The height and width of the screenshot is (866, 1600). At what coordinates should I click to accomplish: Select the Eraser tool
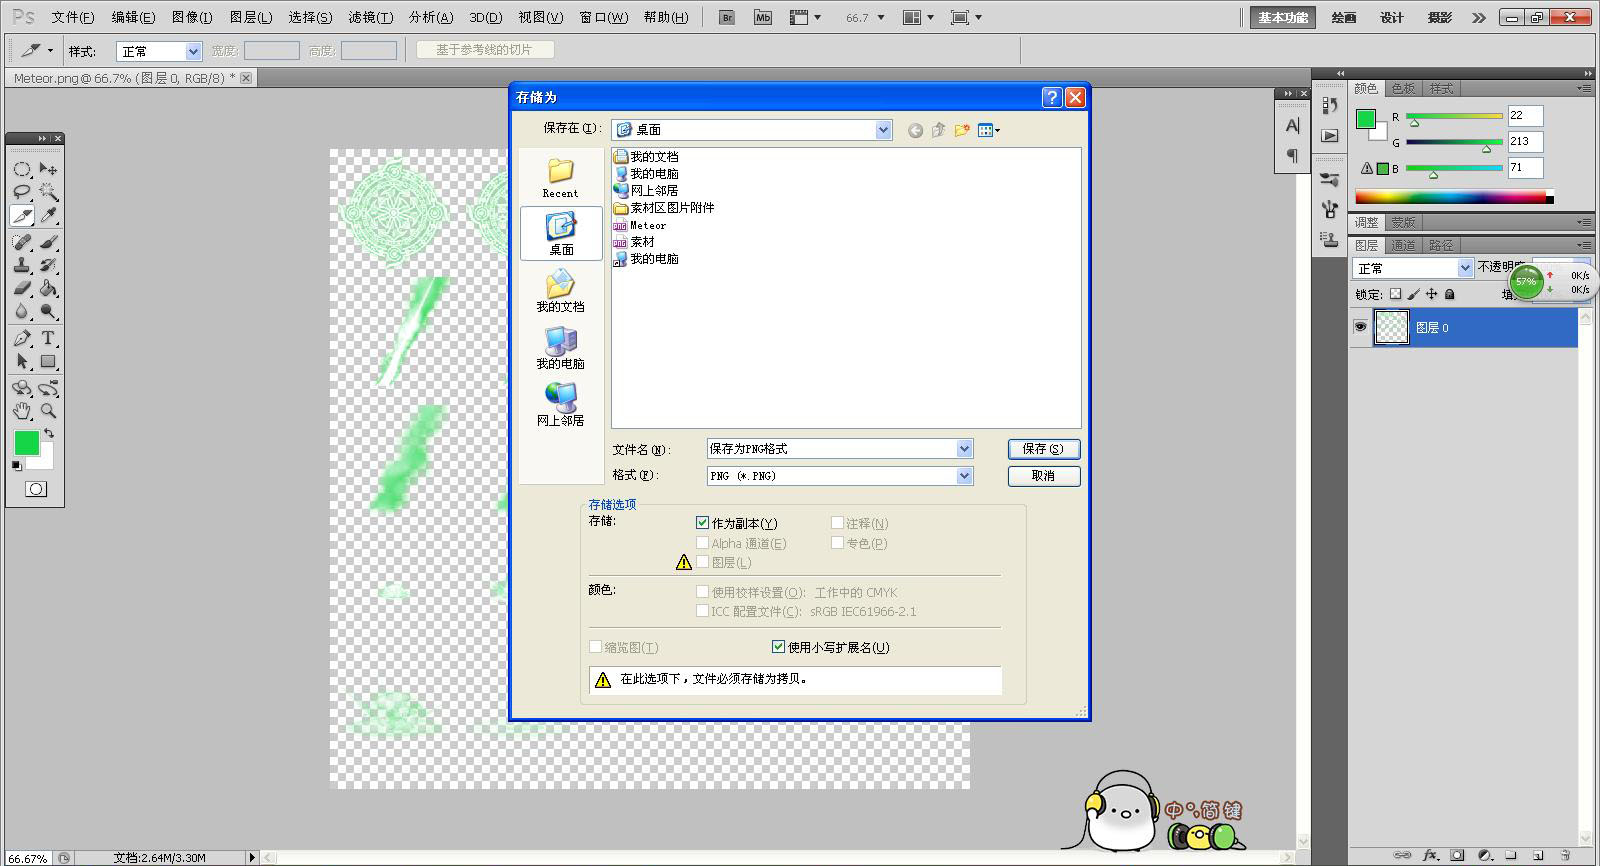(22, 288)
